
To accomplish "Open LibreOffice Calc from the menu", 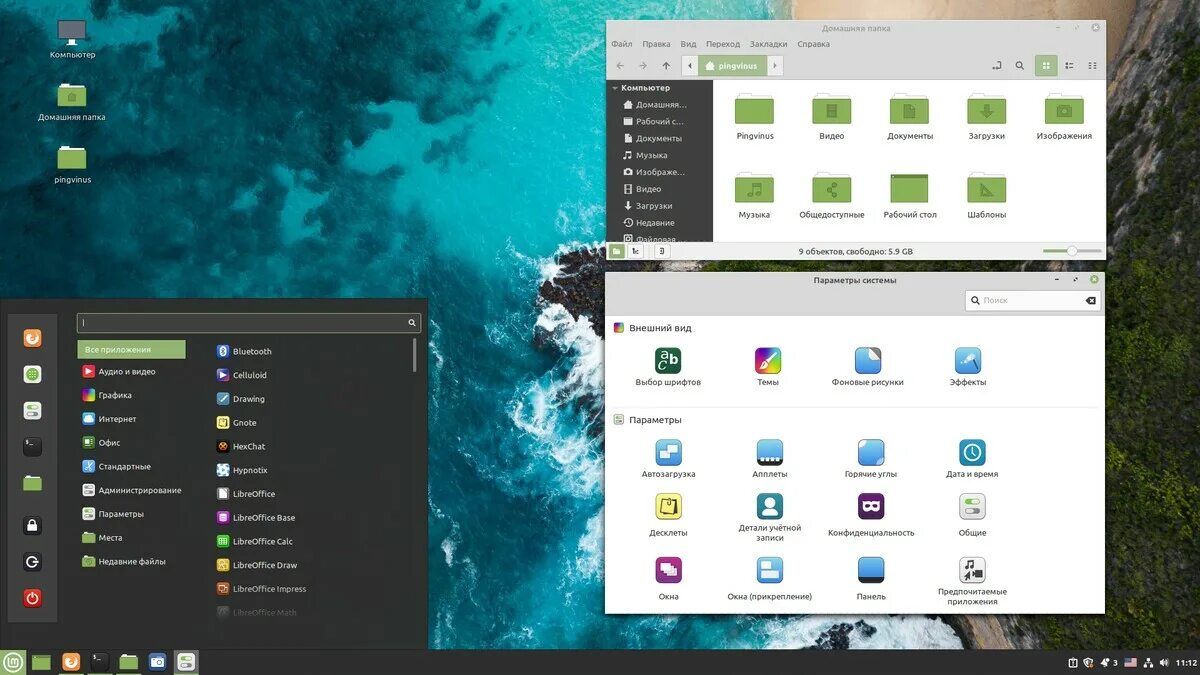I will coord(255,541).
